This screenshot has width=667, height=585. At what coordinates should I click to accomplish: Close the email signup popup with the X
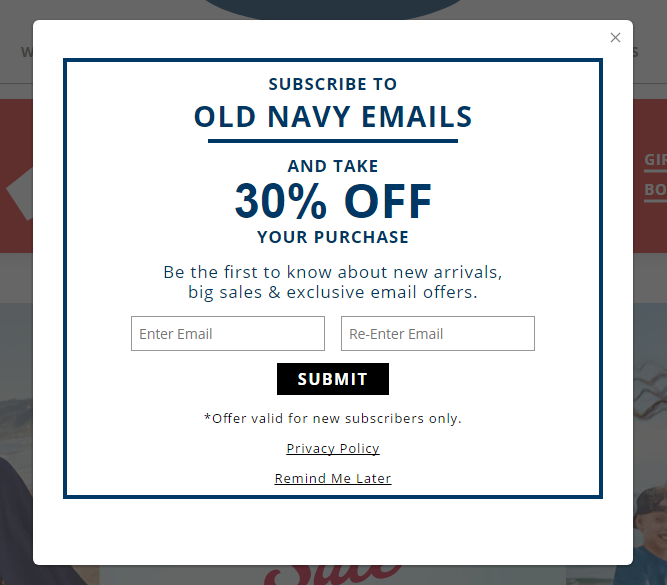click(x=615, y=37)
